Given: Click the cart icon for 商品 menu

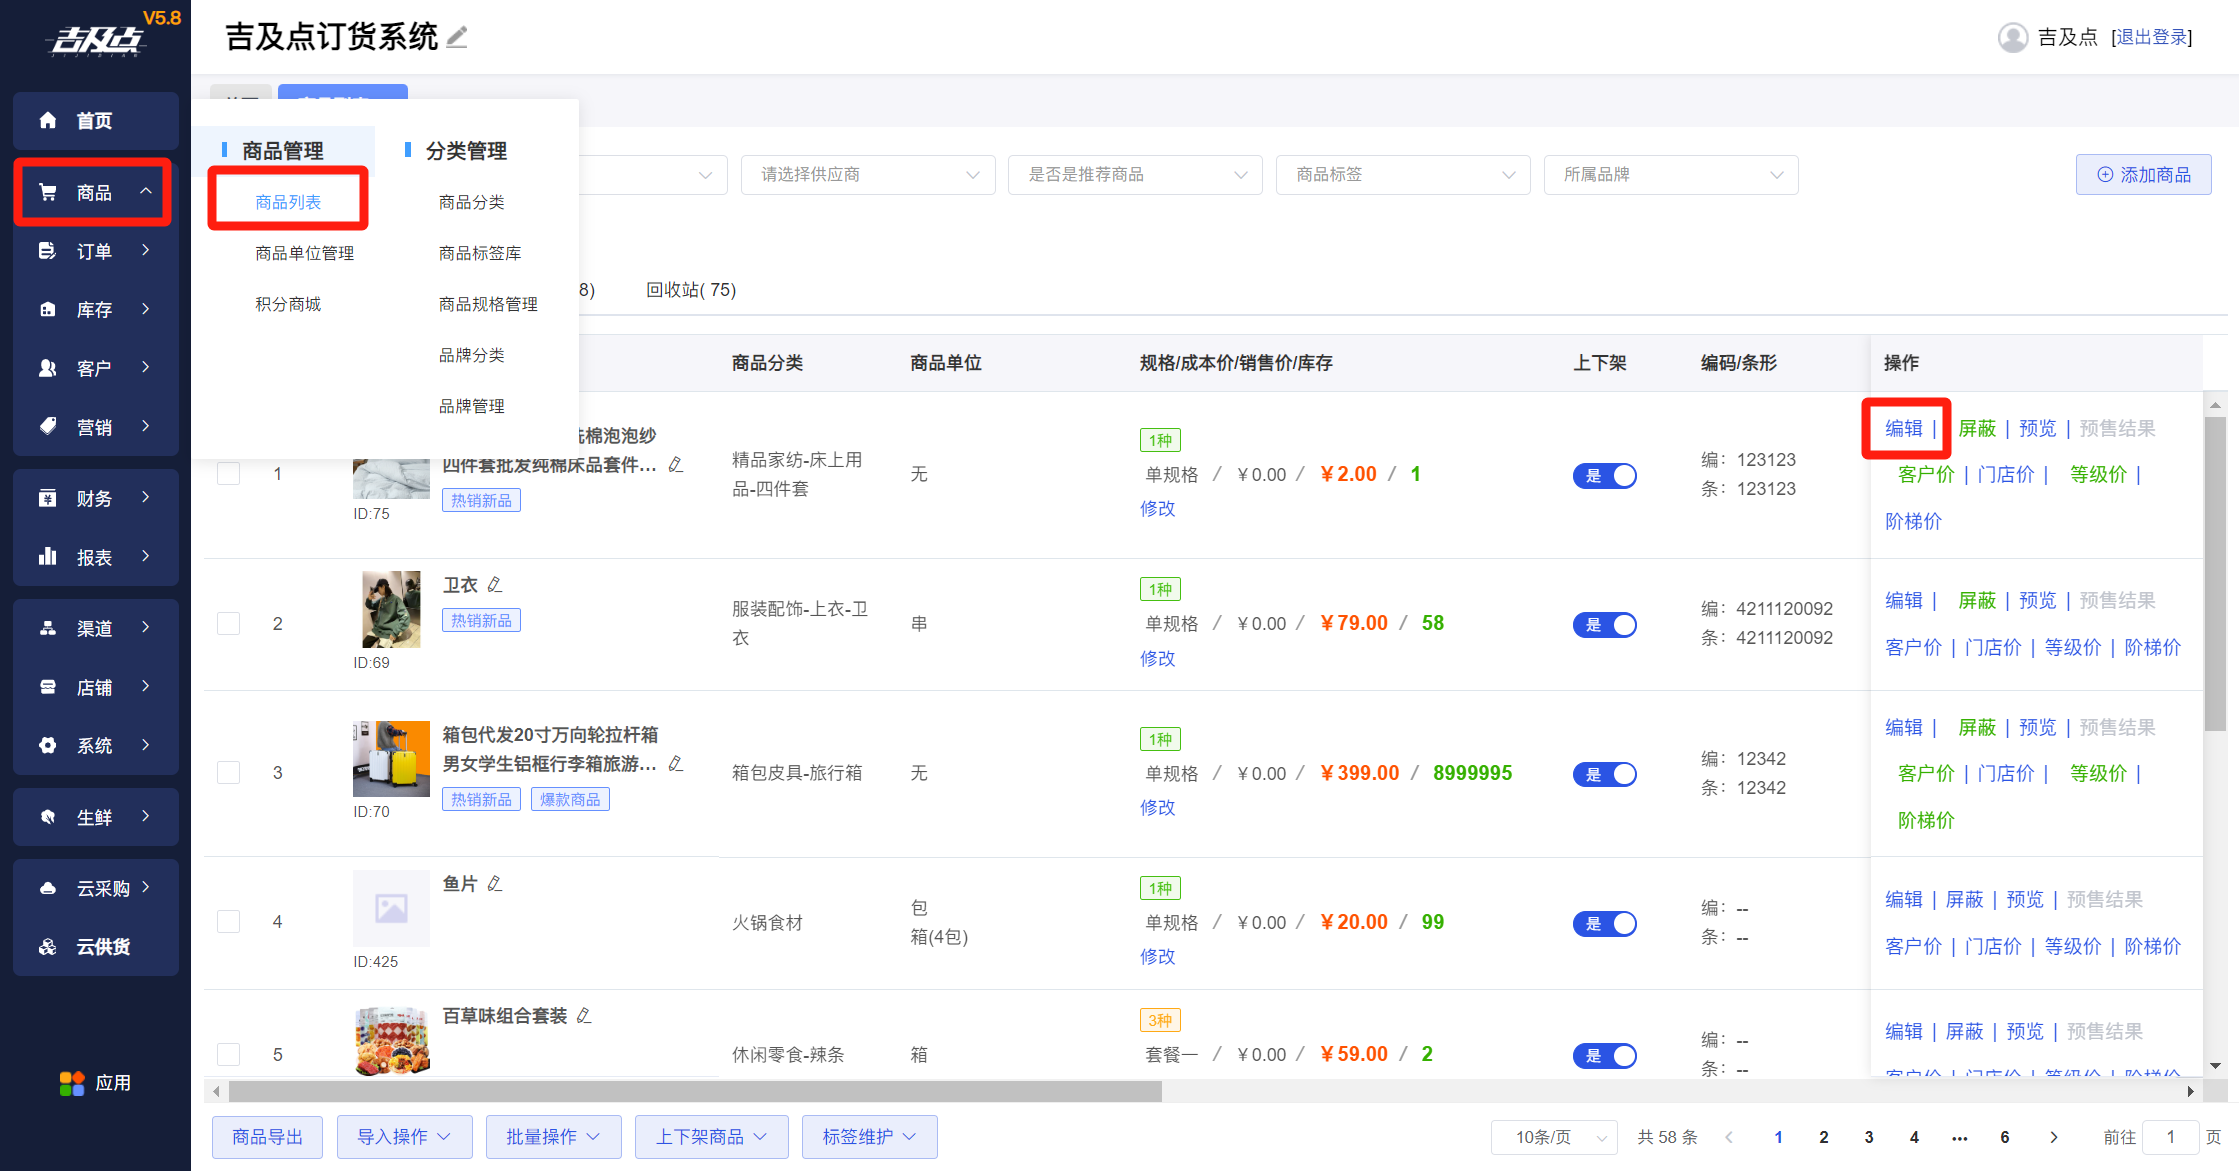Looking at the screenshot, I should click(48, 192).
